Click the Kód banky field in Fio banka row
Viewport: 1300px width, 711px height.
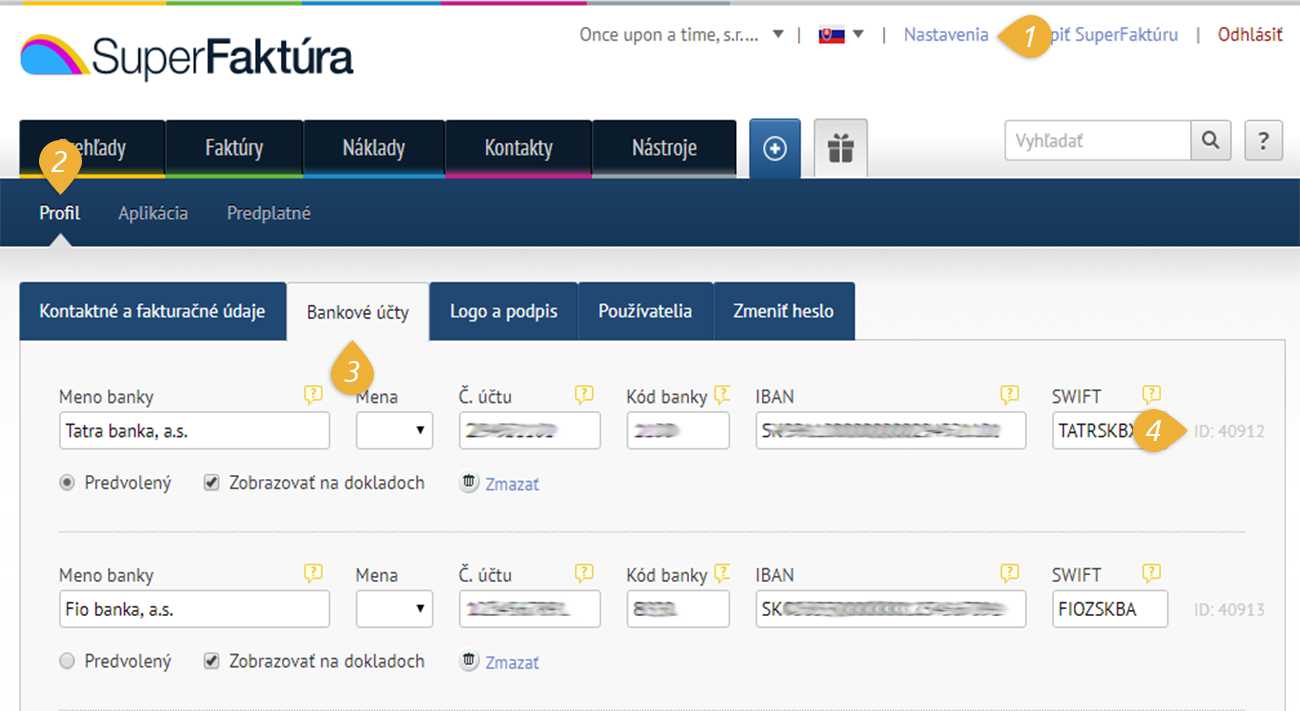click(x=678, y=609)
